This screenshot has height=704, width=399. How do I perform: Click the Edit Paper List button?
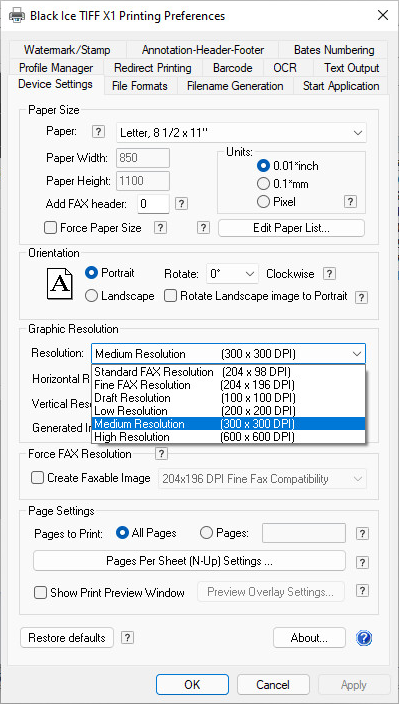click(291, 228)
